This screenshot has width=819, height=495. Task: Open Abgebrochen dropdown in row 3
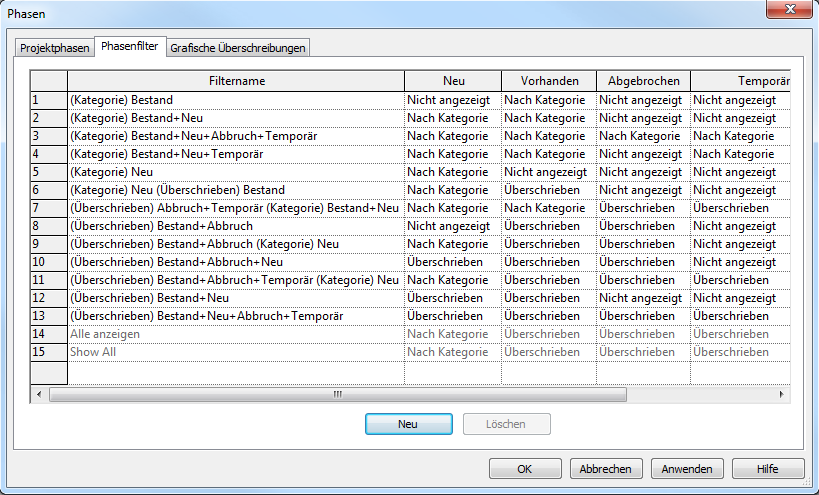tap(642, 136)
